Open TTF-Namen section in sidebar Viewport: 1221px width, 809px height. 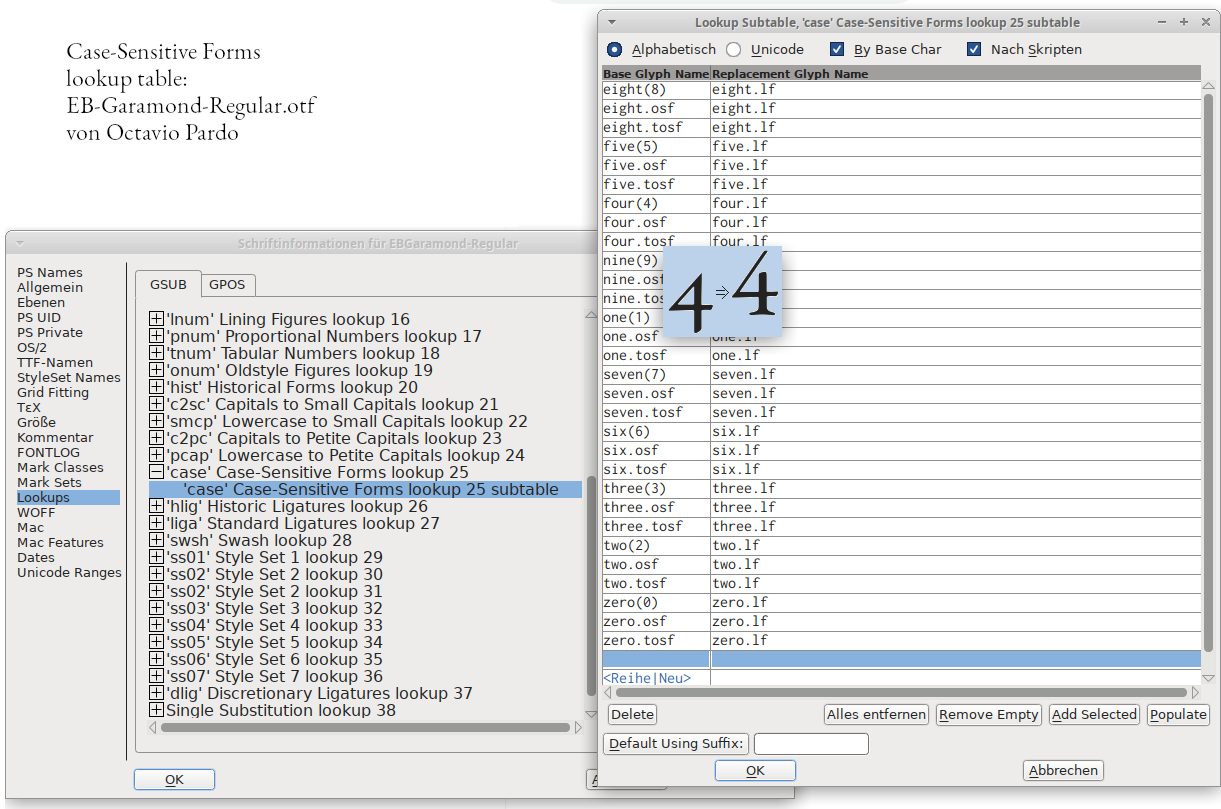pyautogui.click(x=55, y=362)
